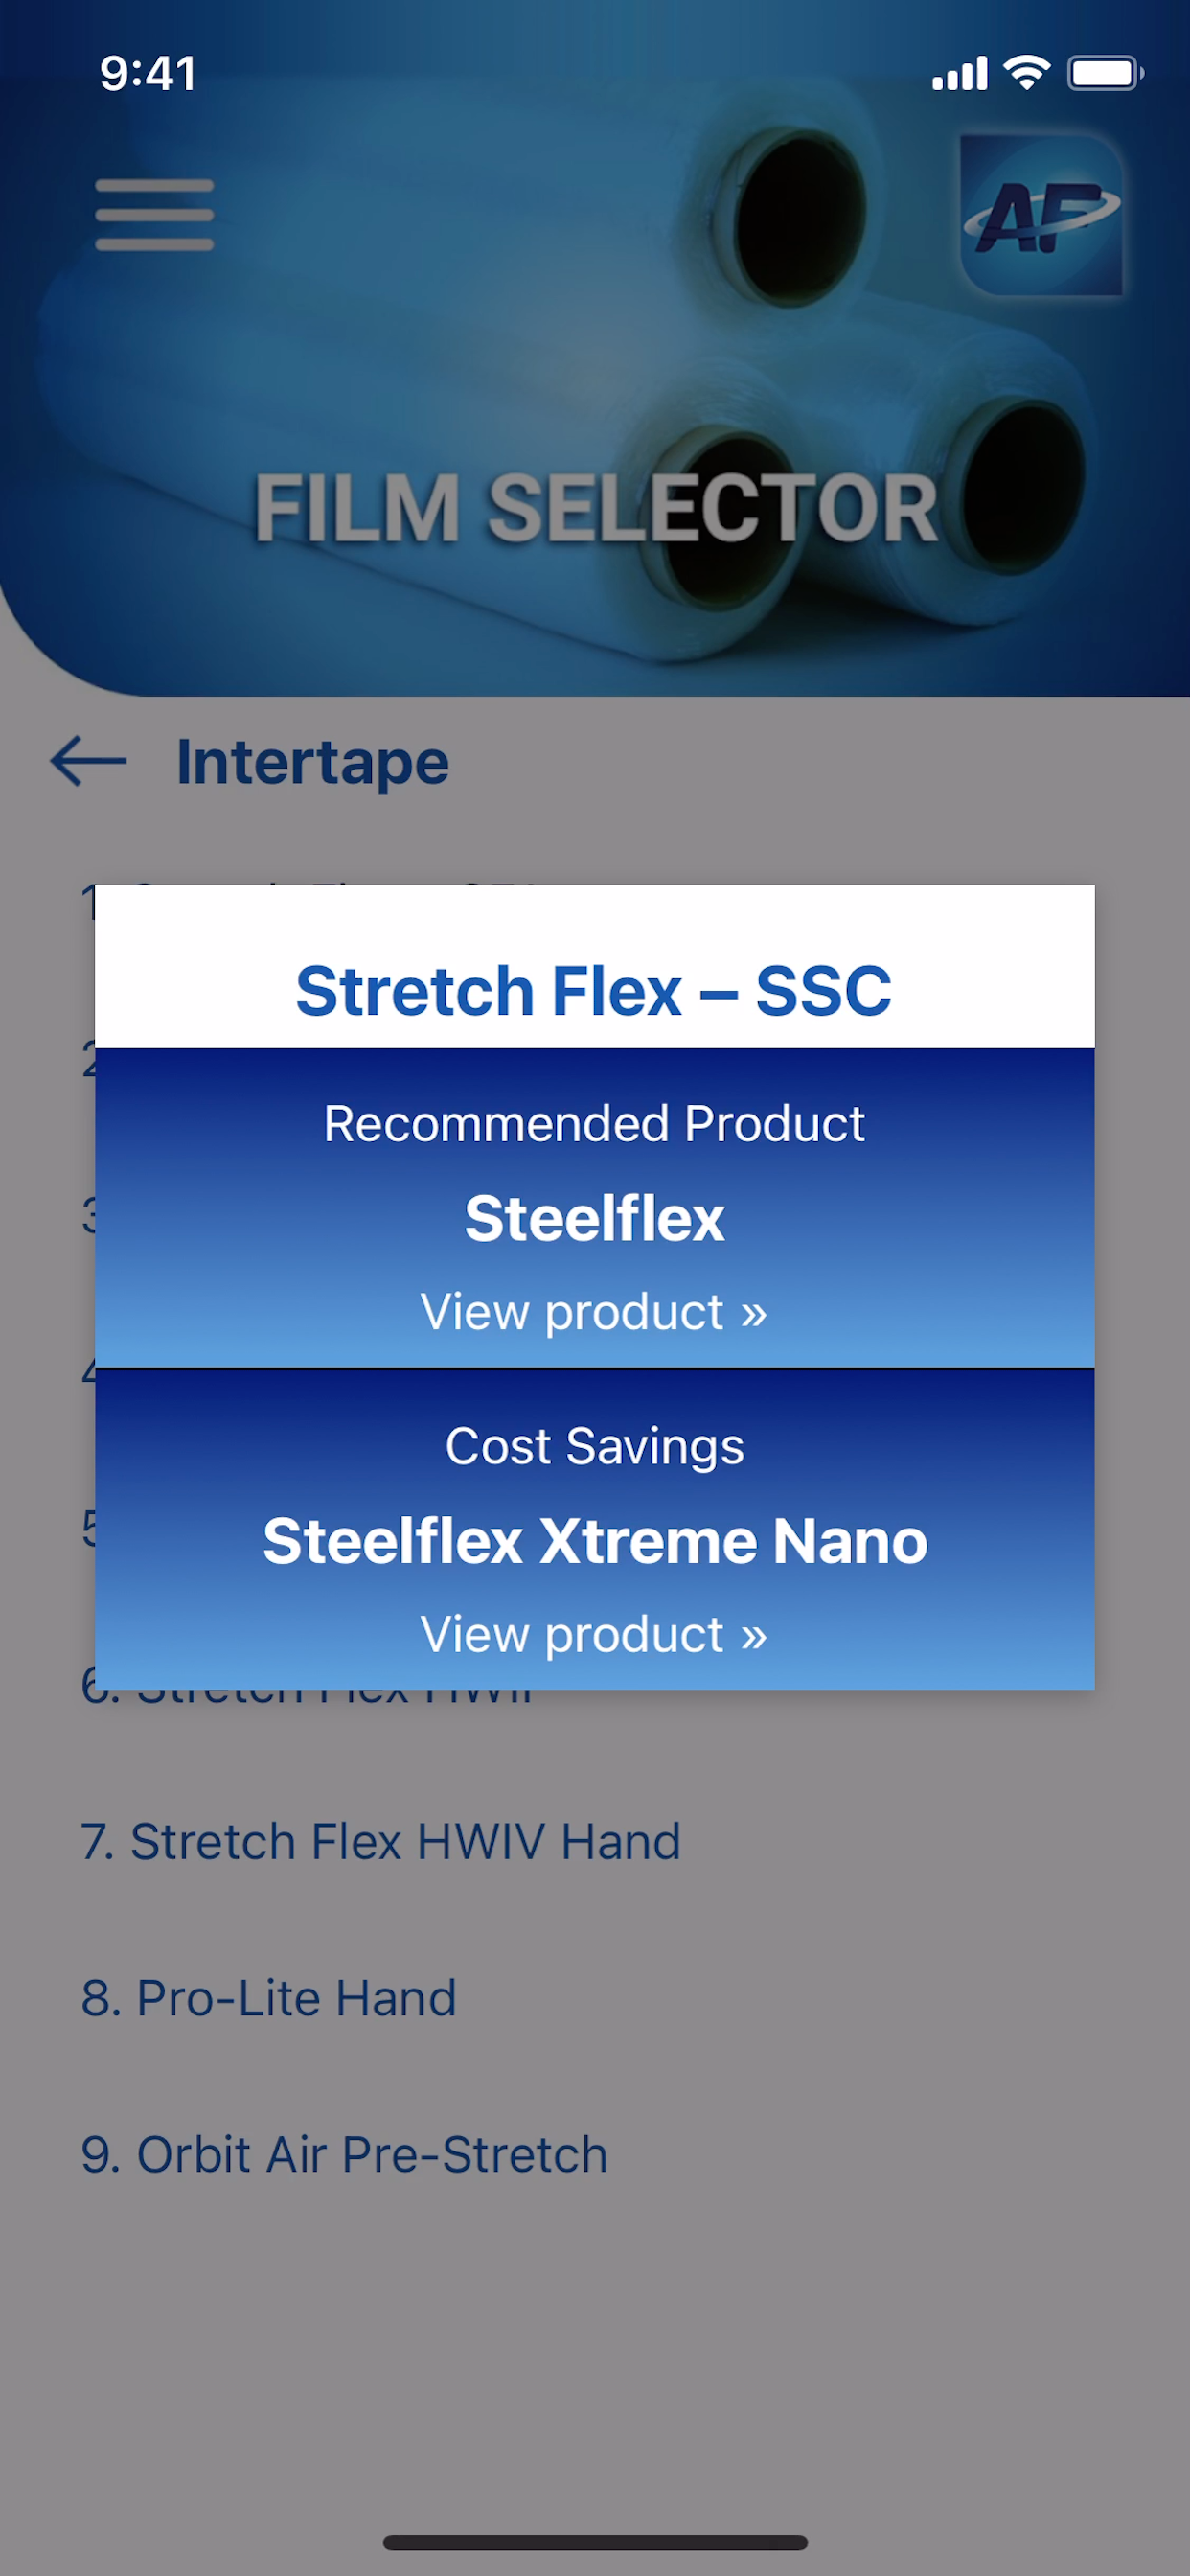
Task: View product under Steelflex Xtreme Nano
Action: pos(594,1634)
